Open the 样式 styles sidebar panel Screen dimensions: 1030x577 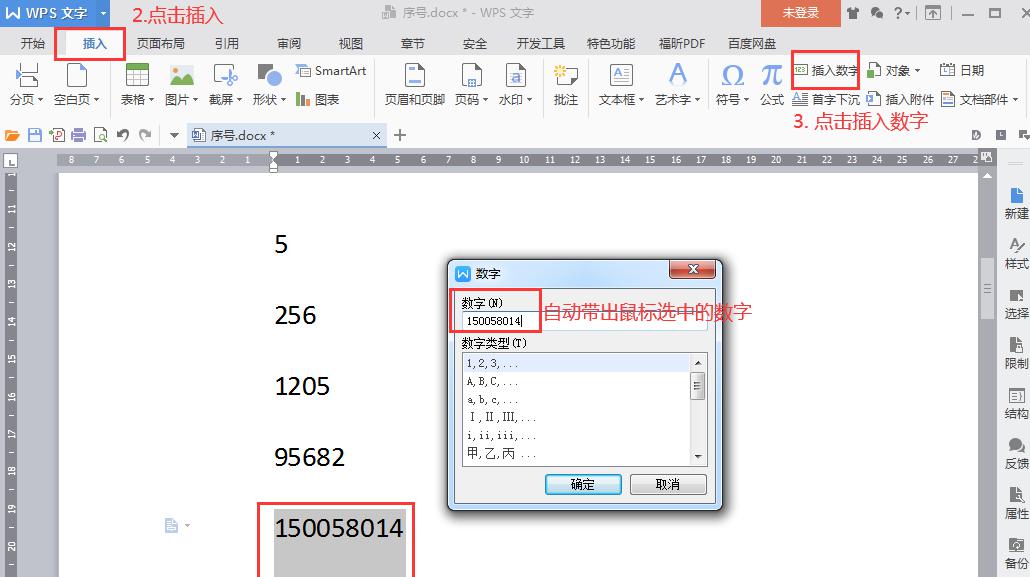tap(1016, 254)
